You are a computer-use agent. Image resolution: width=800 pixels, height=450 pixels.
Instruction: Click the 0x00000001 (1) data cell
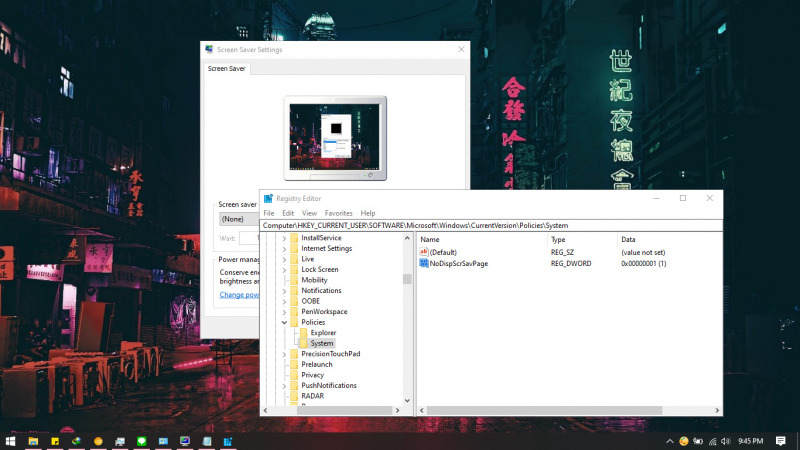click(x=643, y=263)
